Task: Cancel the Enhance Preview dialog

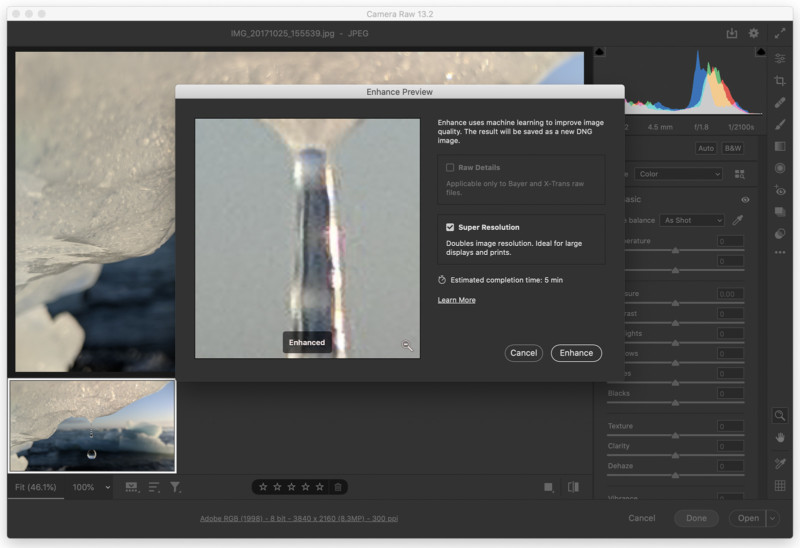Action: [x=523, y=353]
